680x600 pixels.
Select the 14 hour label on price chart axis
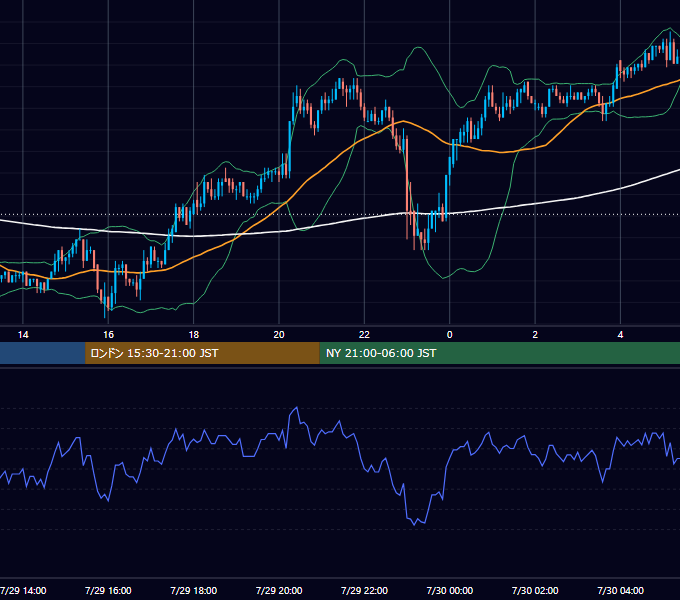coord(23,334)
